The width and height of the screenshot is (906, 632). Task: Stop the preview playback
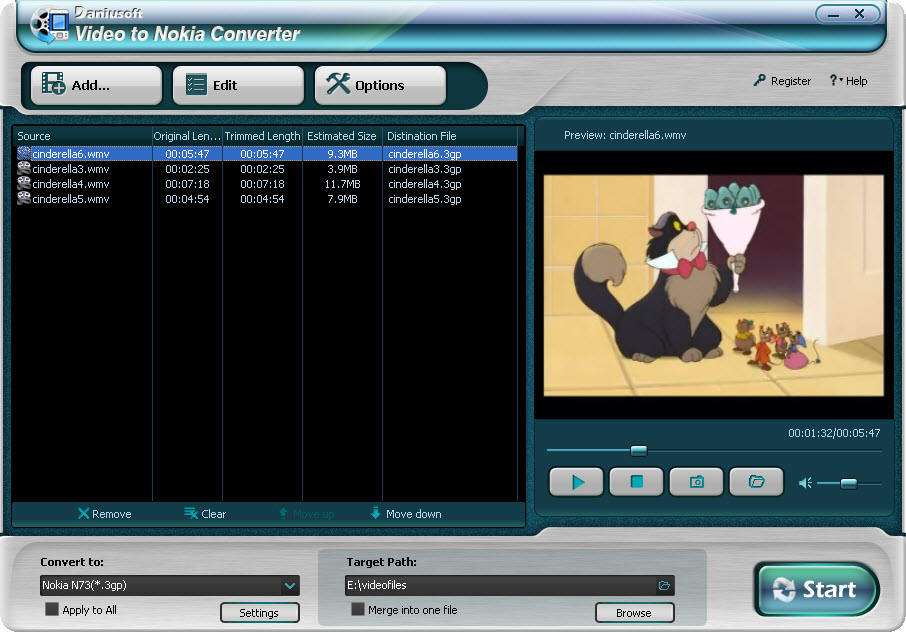pos(636,482)
